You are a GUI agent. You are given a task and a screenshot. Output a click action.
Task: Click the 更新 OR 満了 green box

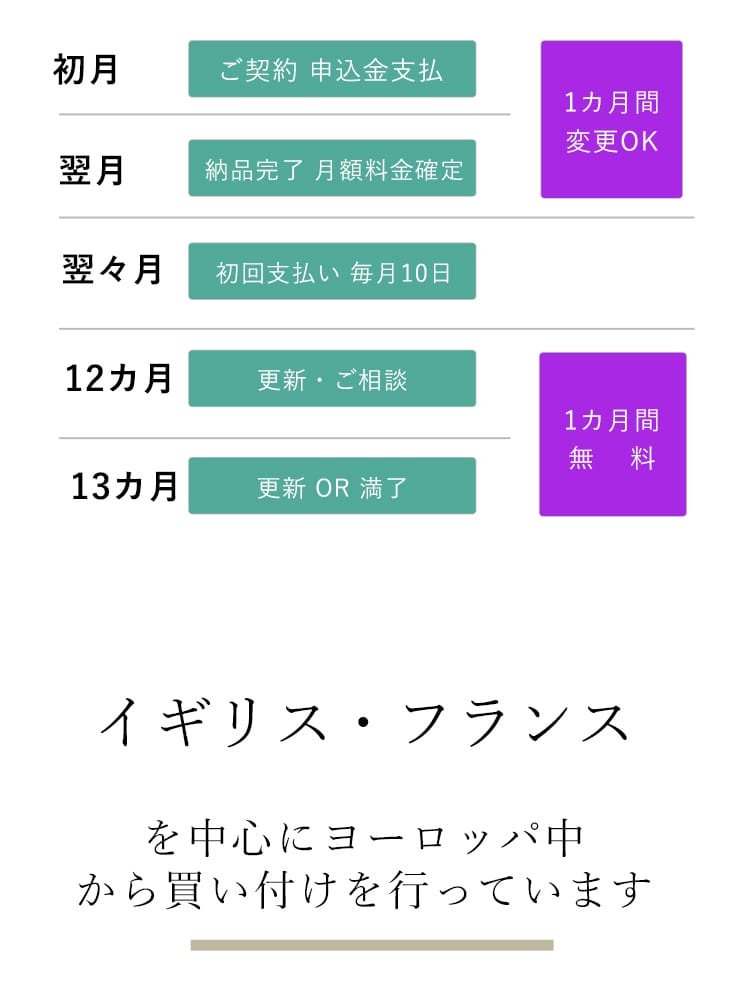(x=332, y=486)
